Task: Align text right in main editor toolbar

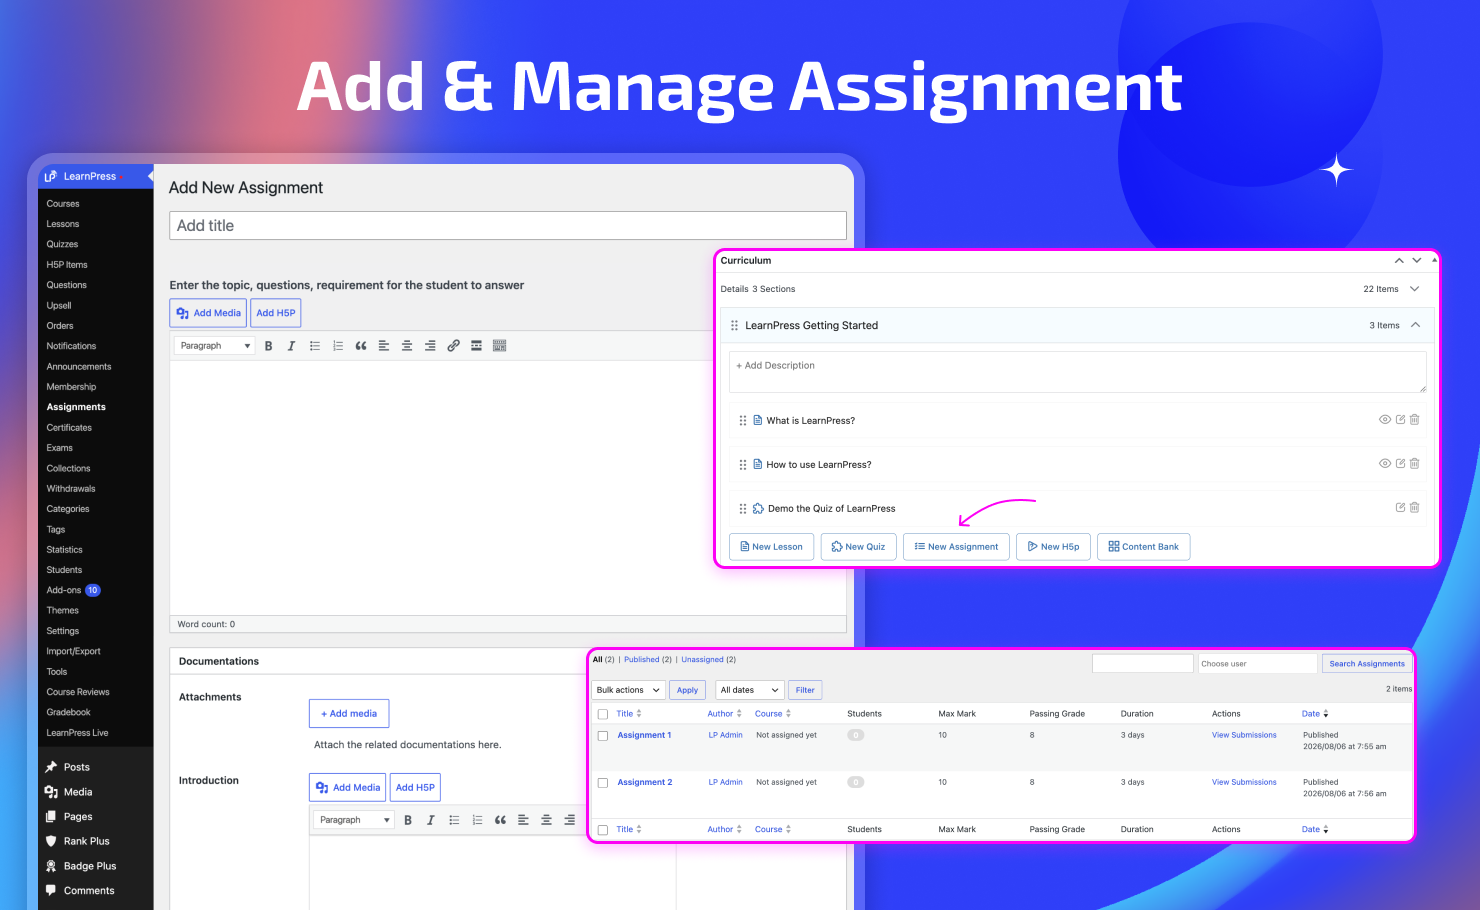Action: [x=430, y=346]
